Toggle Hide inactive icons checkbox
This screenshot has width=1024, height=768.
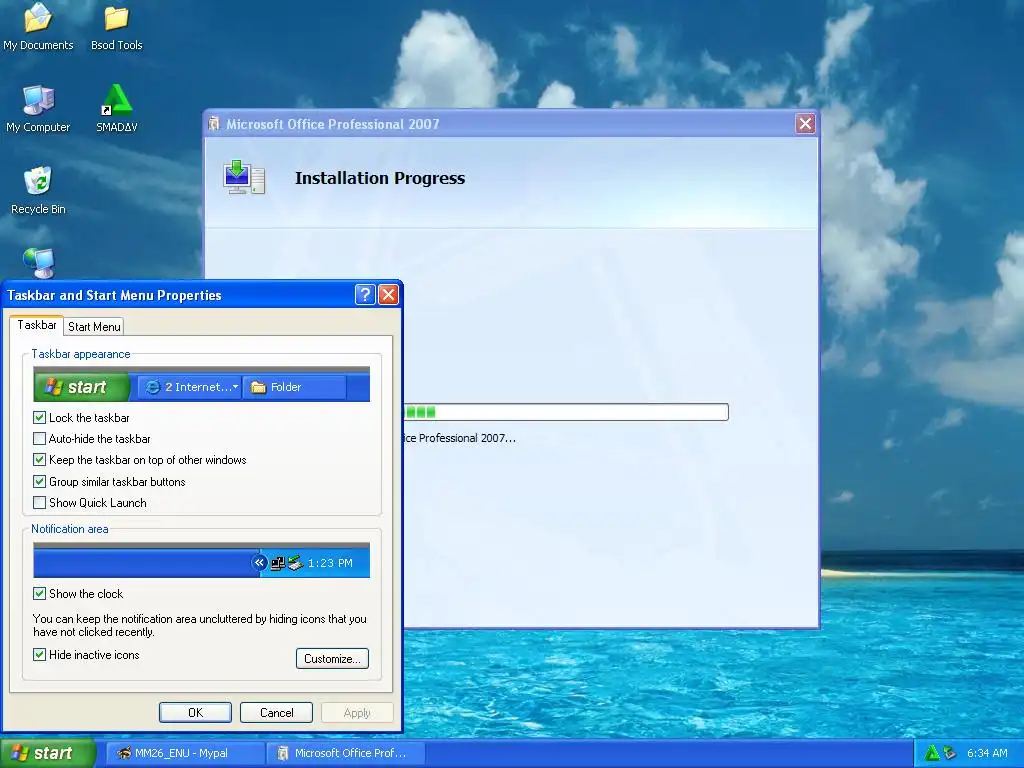click(x=39, y=654)
